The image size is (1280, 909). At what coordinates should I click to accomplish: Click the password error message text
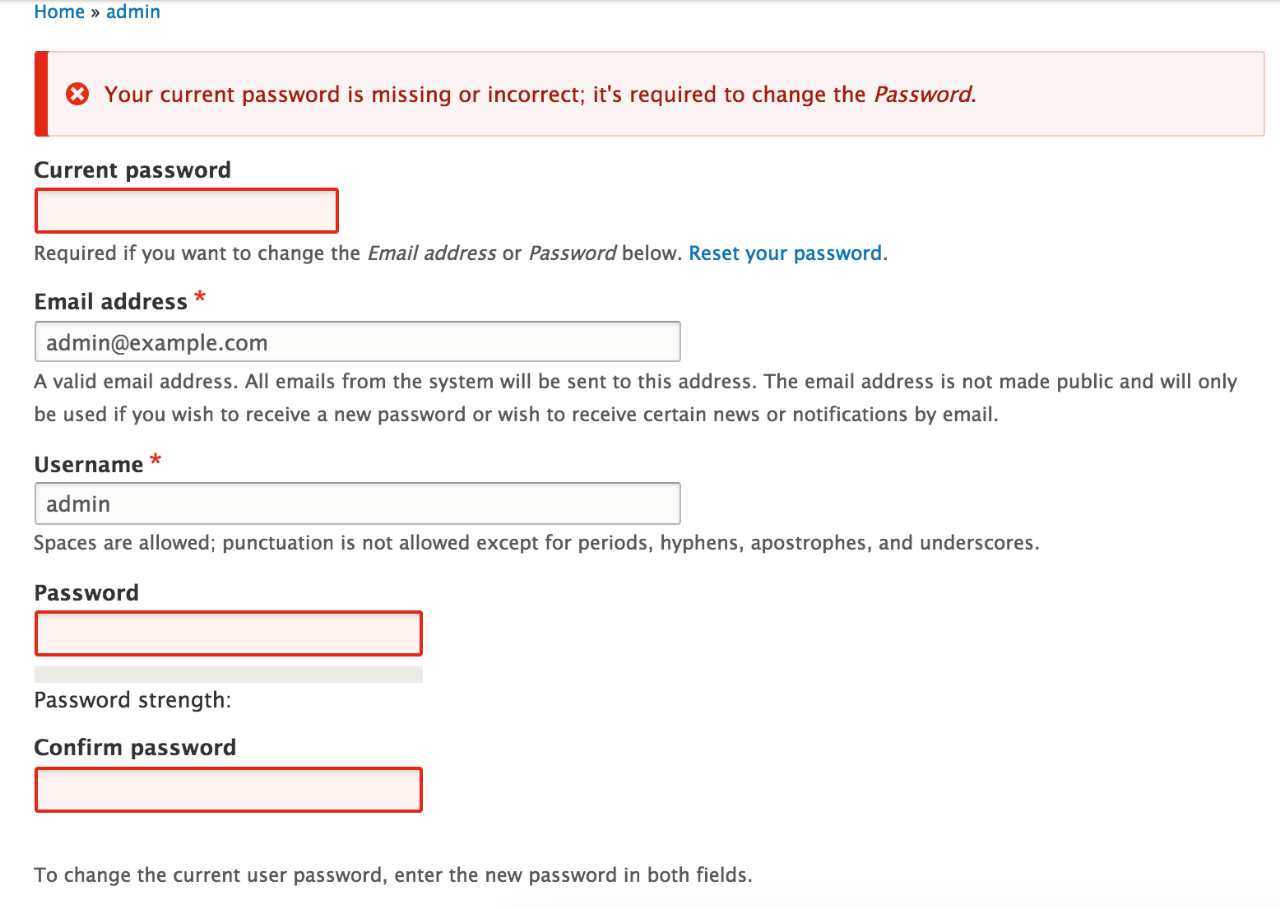point(540,95)
